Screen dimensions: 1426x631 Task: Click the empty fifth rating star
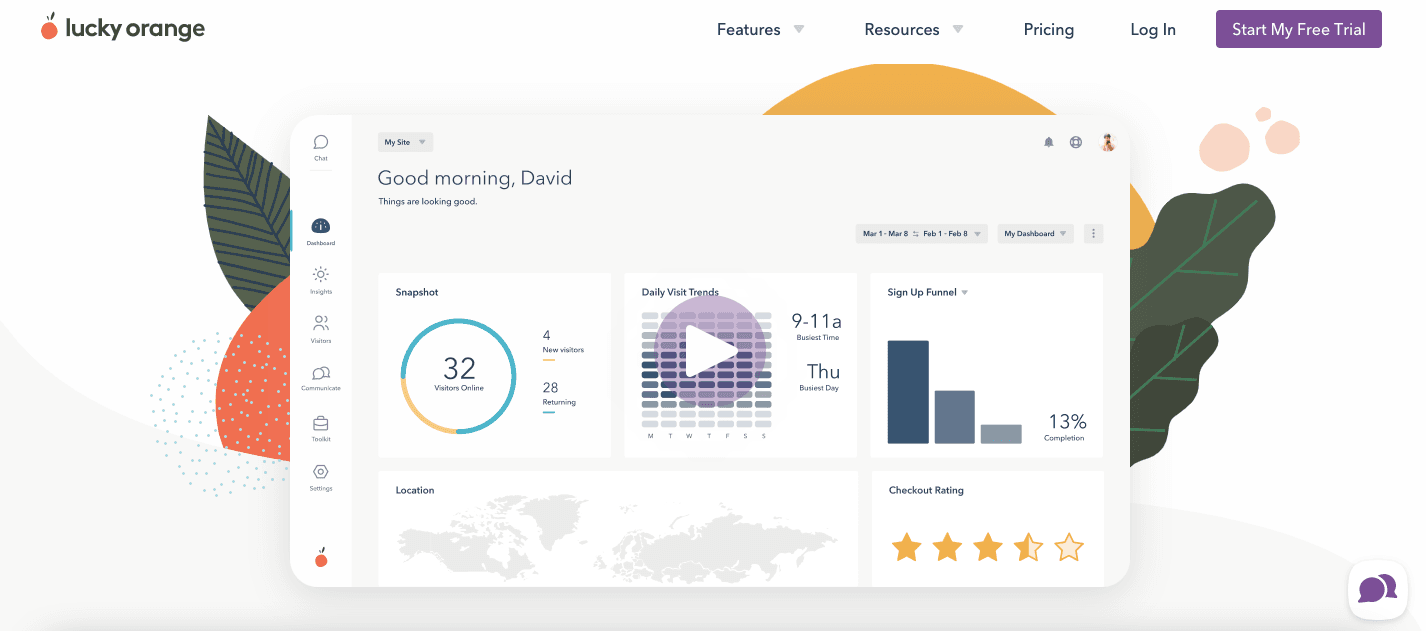pos(1069,547)
